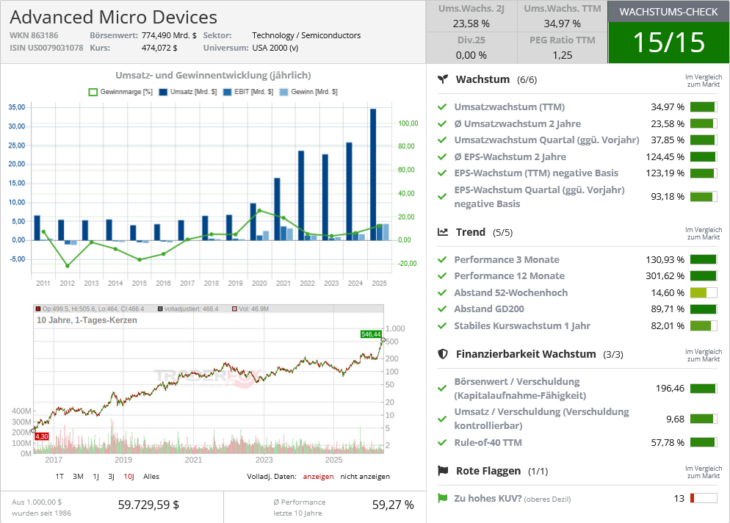The height and width of the screenshot is (523, 730).
Task: Click Div.25 value 0,00 %
Action: [x=471, y=55]
